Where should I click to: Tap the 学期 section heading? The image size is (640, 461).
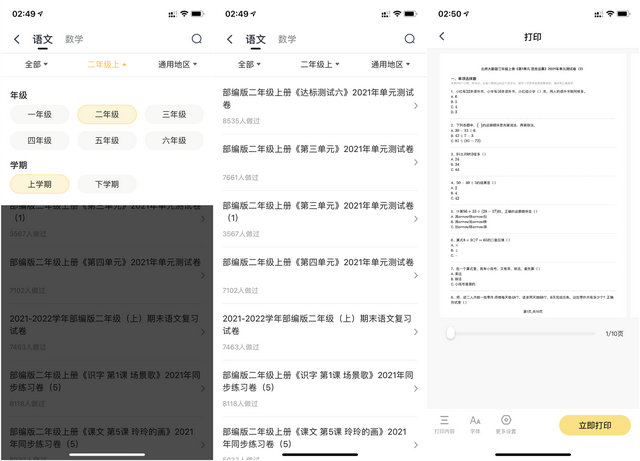click(x=19, y=165)
